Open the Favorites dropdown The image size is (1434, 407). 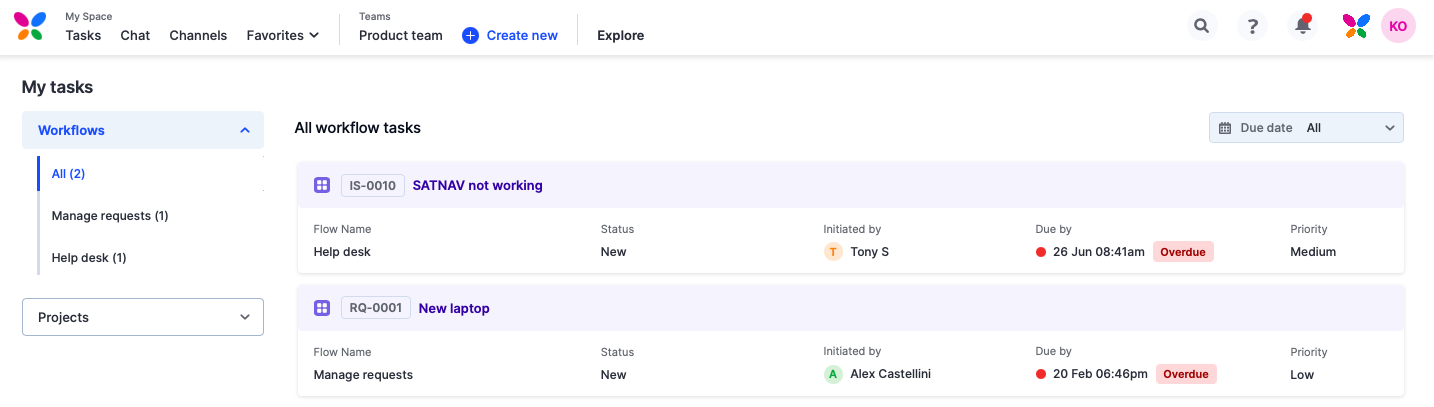click(283, 35)
